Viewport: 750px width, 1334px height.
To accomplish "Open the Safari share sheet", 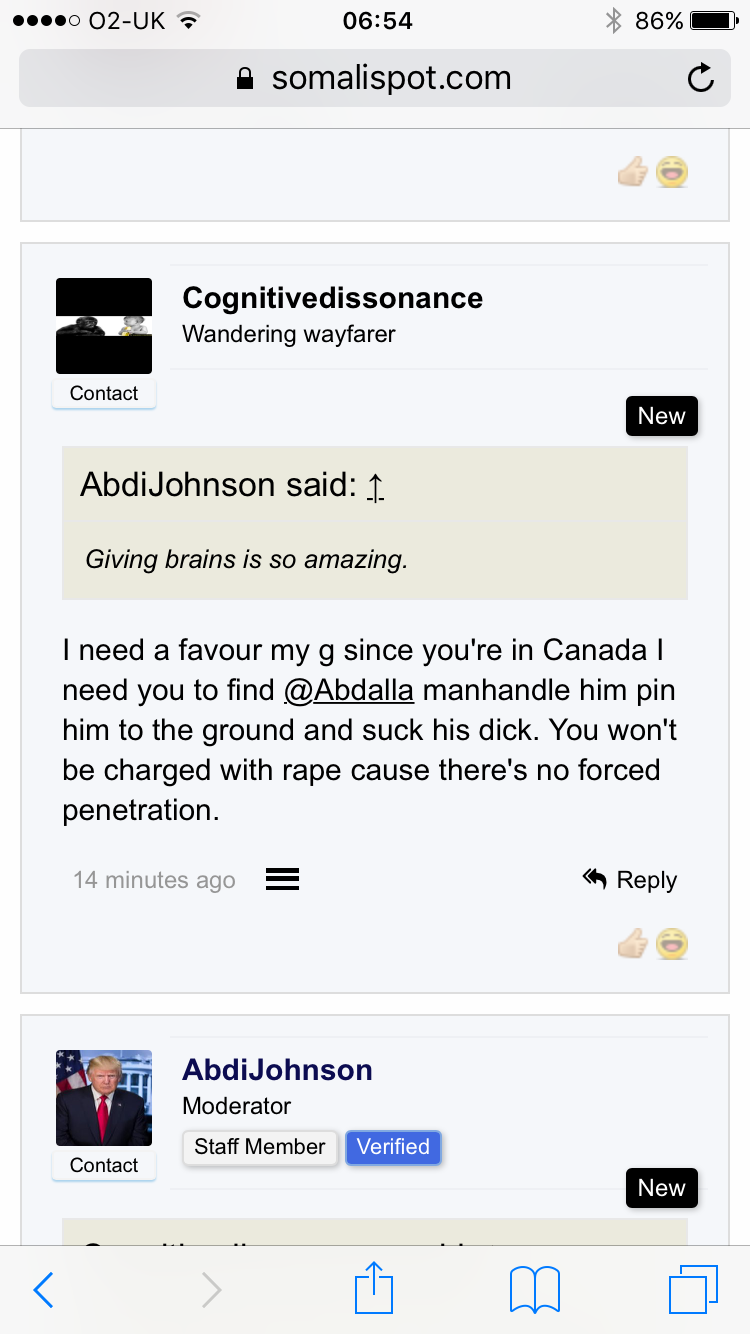I will point(374,1288).
